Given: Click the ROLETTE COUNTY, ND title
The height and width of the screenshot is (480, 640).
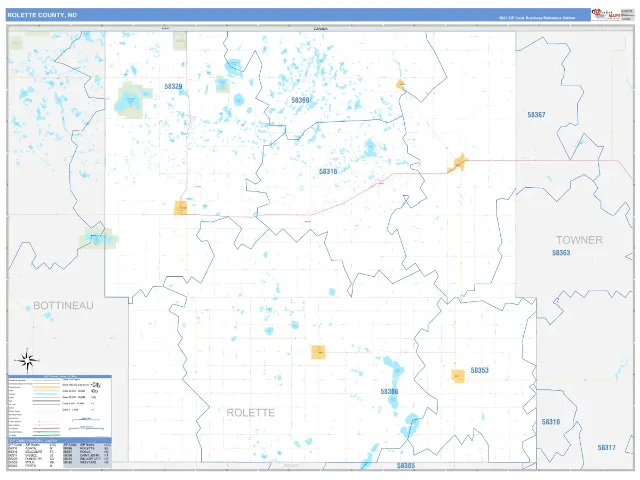Looking at the screenshot, I should [42, 15].
